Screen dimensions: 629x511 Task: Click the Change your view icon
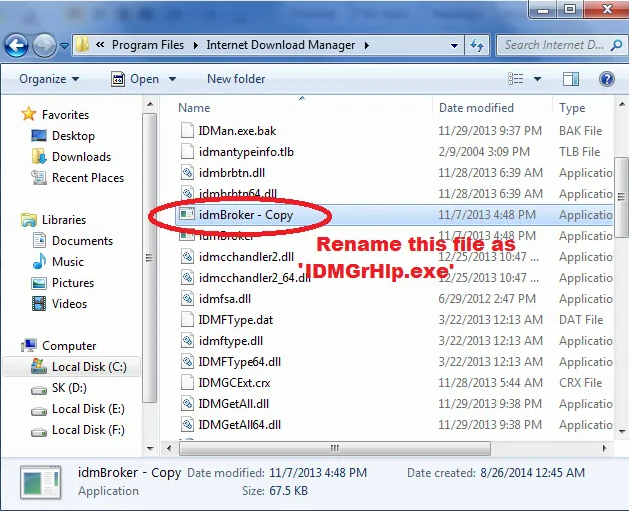click(x=515, y=79)
